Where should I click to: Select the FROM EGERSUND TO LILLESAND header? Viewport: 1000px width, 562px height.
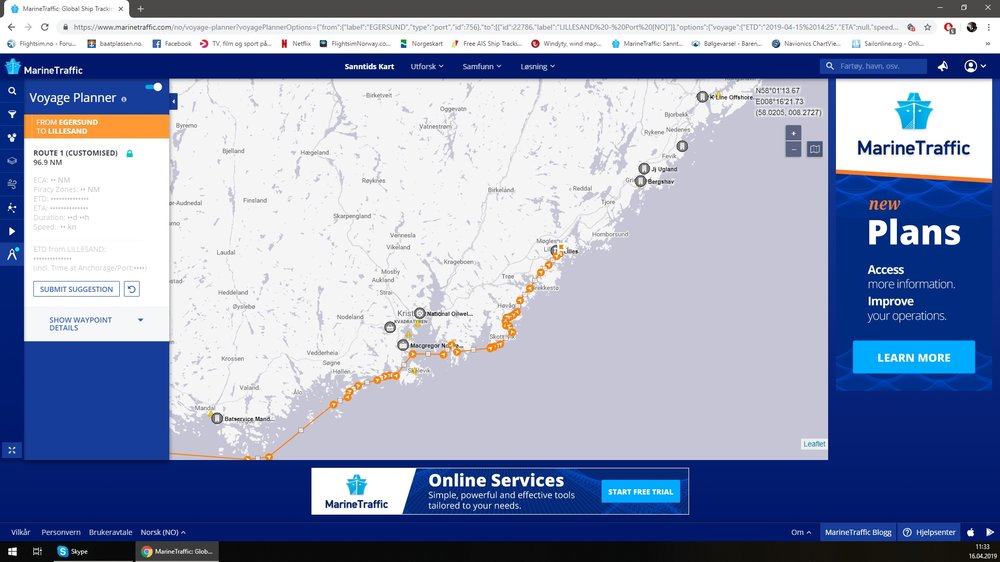click(x=96, y=126)
